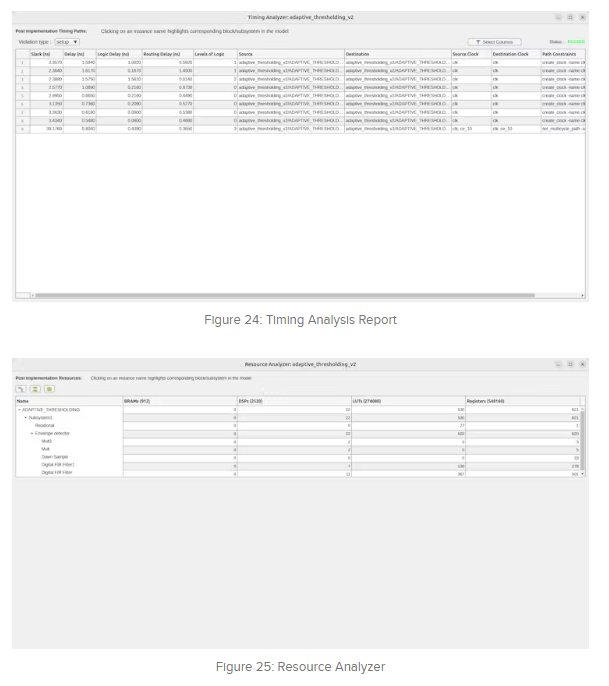Click the third Resource Analyzer toolbar icon
Viewport: 609px width, 686px height.
tap(49, 389)
